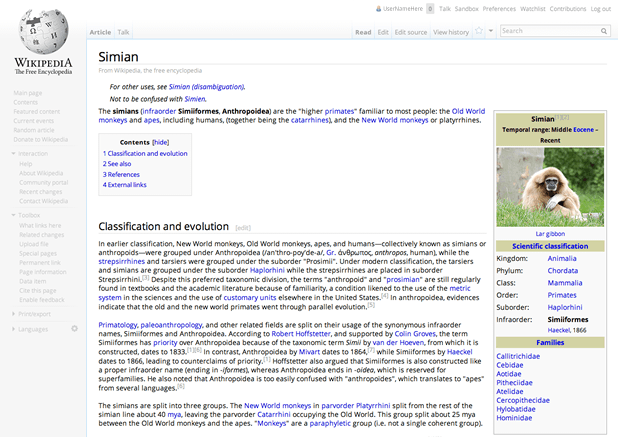Viewport: 618px width, 437px height.
Task: Open the Animalia kingdom link
Action: click(562, 258)
